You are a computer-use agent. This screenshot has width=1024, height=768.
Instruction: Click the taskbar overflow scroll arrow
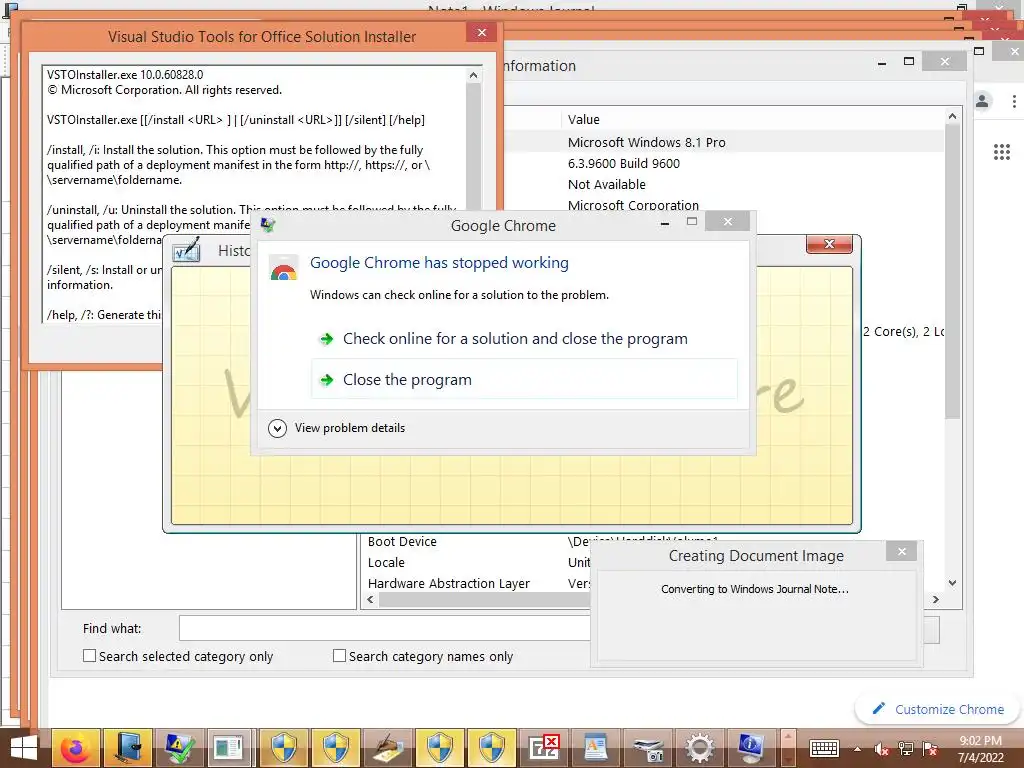point(788,748)
